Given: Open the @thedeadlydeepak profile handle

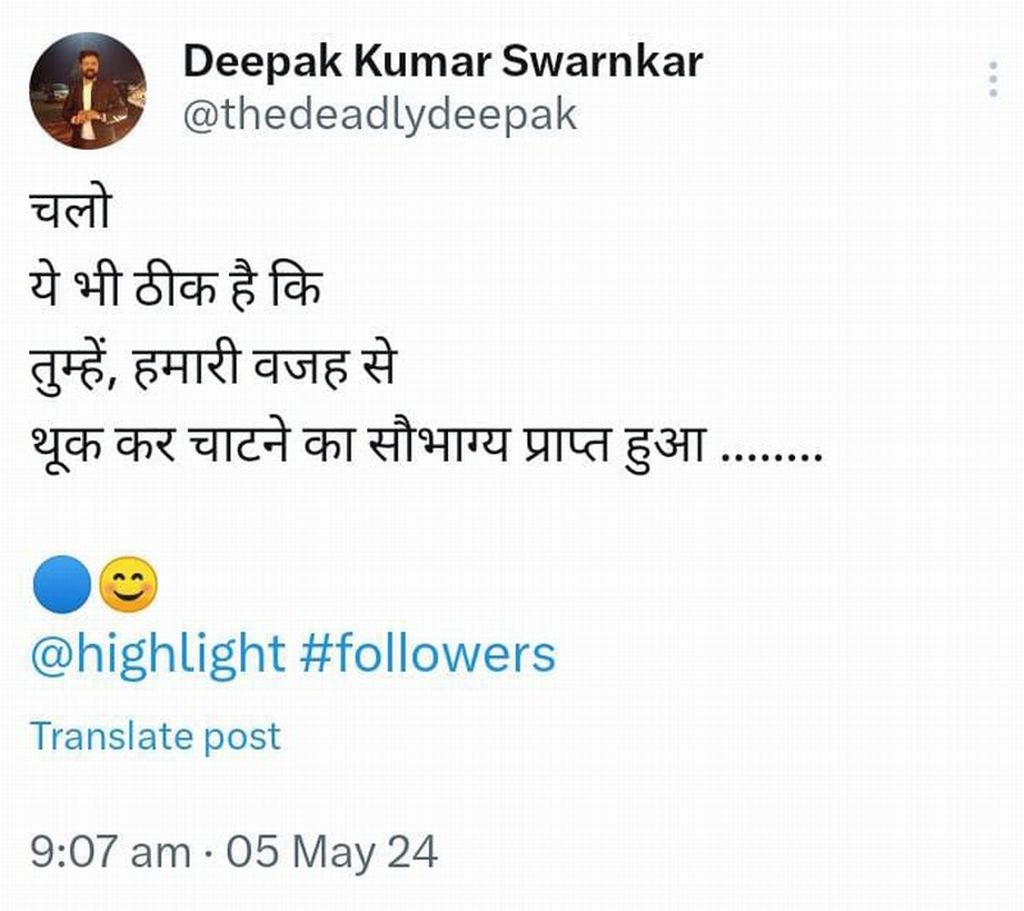Looking at the screenshot, I should click(x=383, y=113).
